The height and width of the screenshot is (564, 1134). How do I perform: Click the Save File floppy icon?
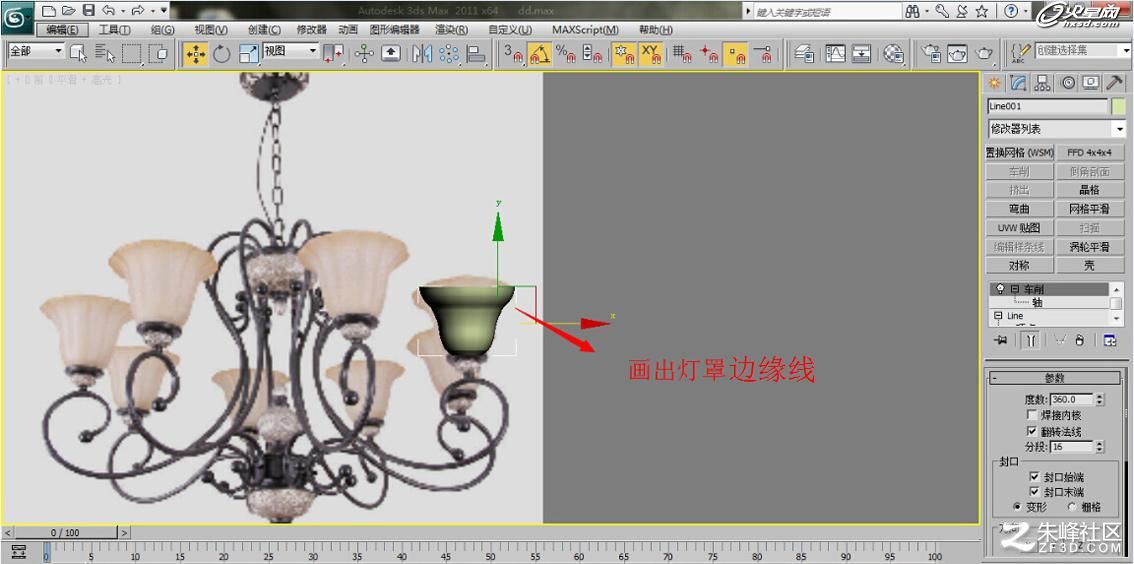point(88,11)
